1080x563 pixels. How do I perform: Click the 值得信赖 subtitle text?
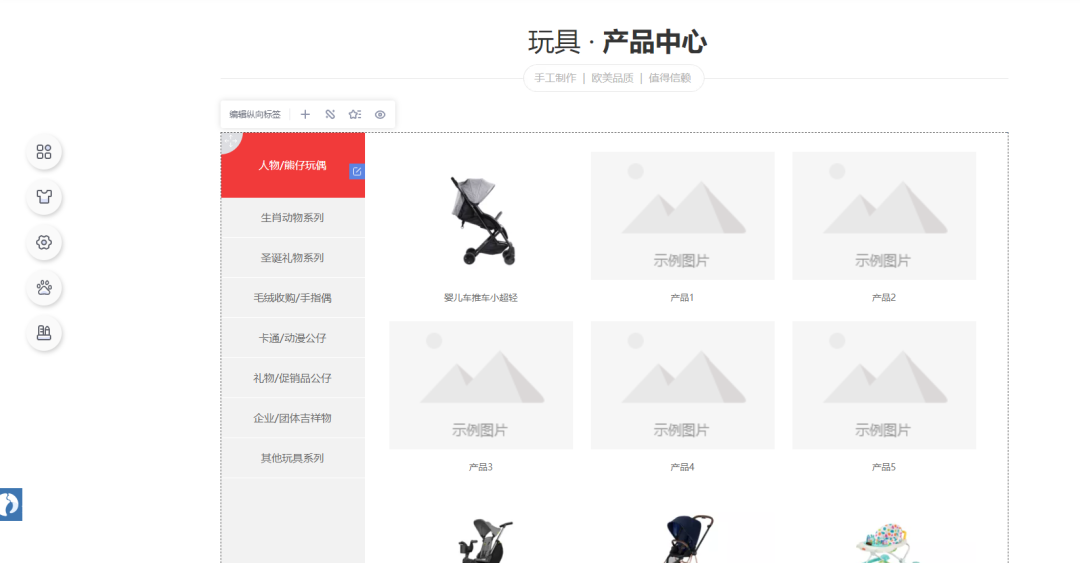[669, 78]
